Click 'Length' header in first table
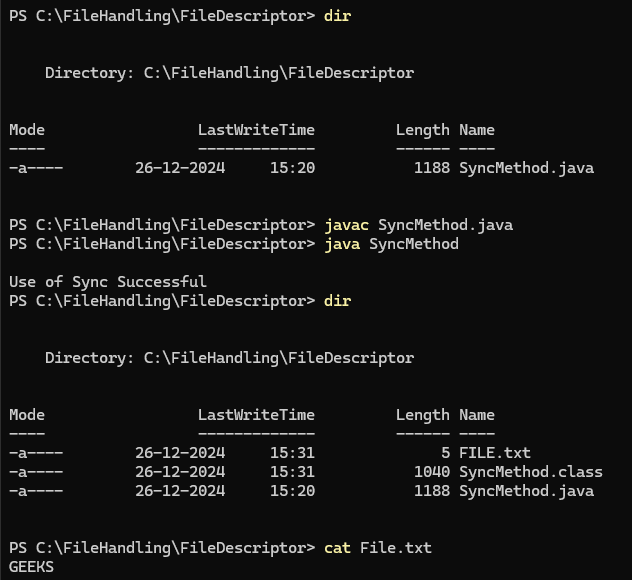Screen dimensions: 632x580 (422, 130)
